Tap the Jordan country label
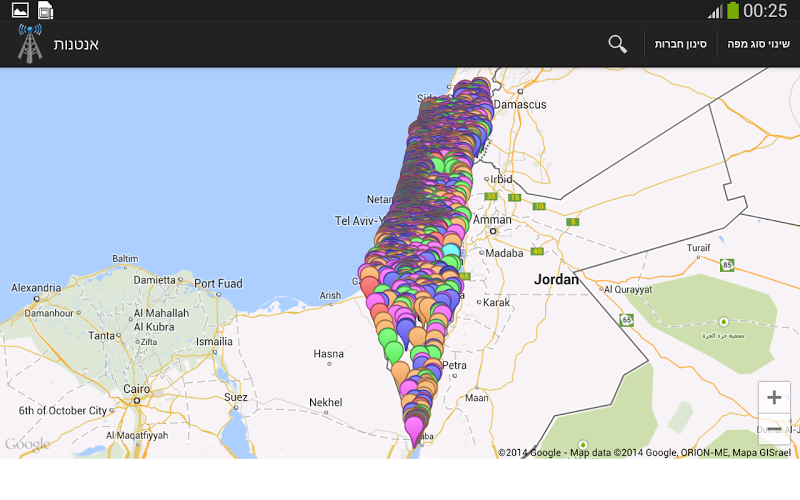This screenshot has height=500, width=800. (556, 279)
